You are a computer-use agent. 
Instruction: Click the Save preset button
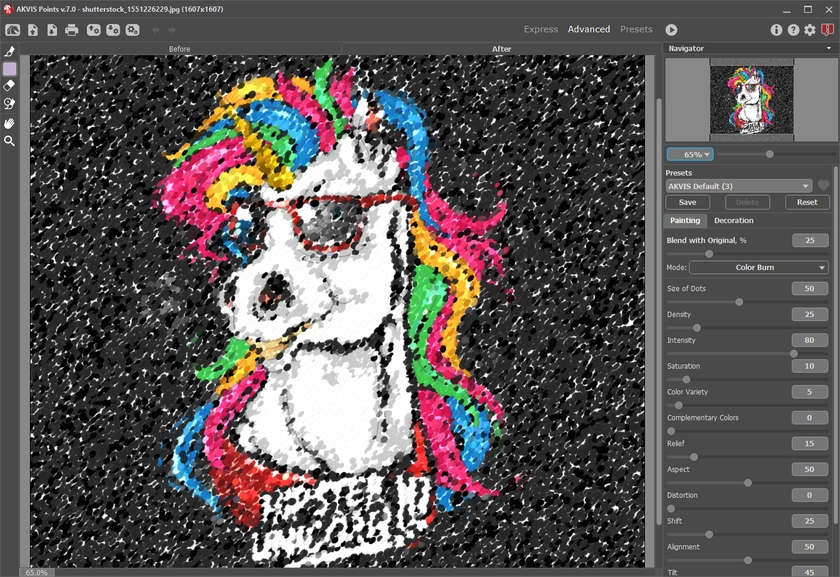[688, 202]
